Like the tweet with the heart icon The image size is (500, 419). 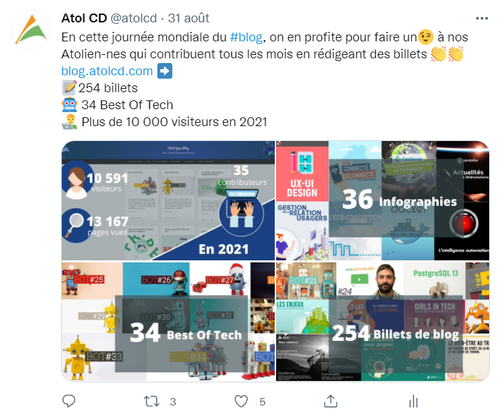[241, 401]
